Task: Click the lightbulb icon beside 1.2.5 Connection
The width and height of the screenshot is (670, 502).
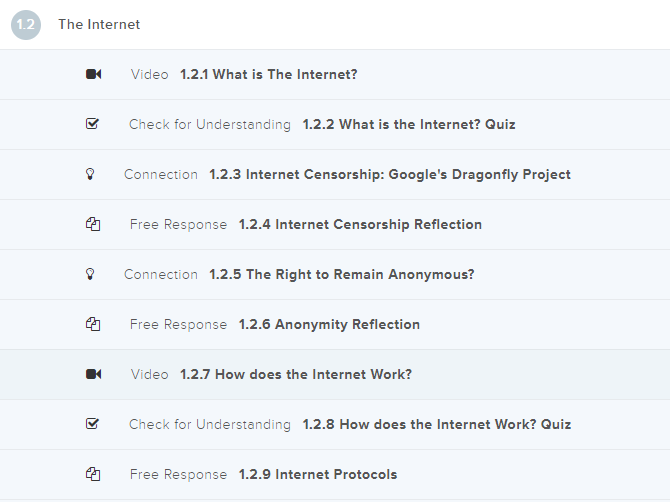Action: coord(90,274)
